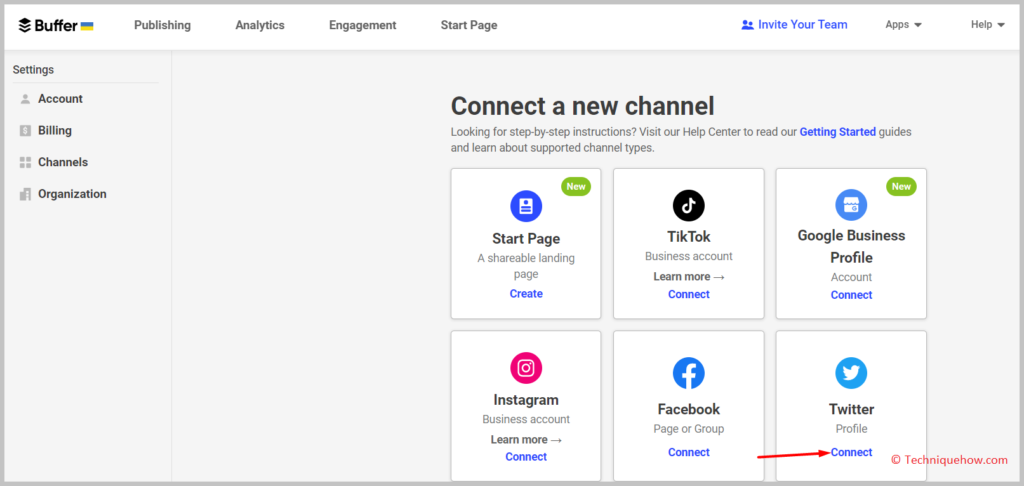Click the 'Connect a new channel' heading

pos(583,106)
